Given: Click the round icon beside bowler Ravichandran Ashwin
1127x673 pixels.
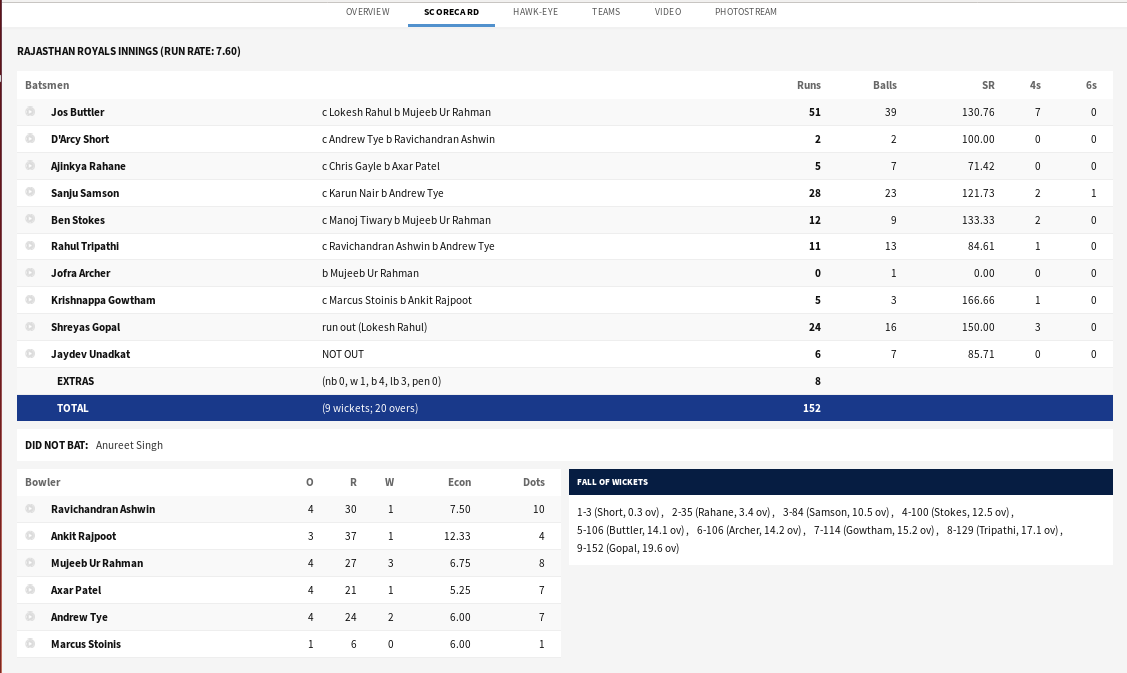Looking at the screenshot, I should coord(30,508).
